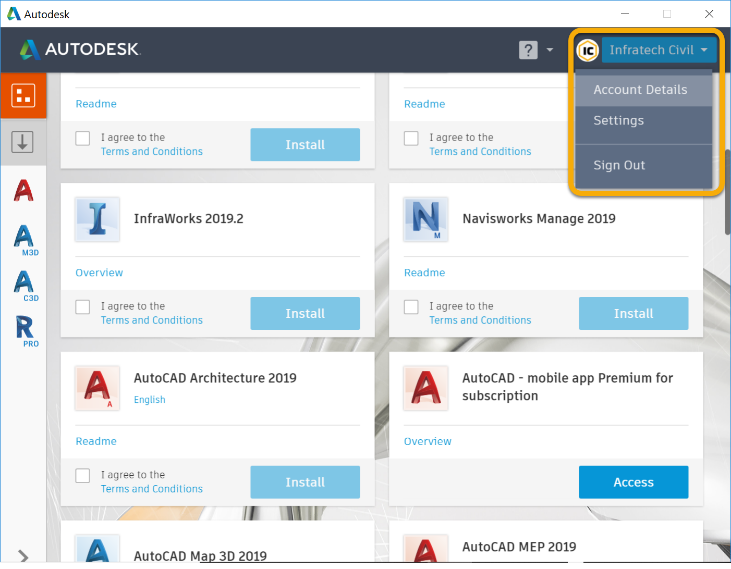Open Terms and Conditions in top-left card

152,151
